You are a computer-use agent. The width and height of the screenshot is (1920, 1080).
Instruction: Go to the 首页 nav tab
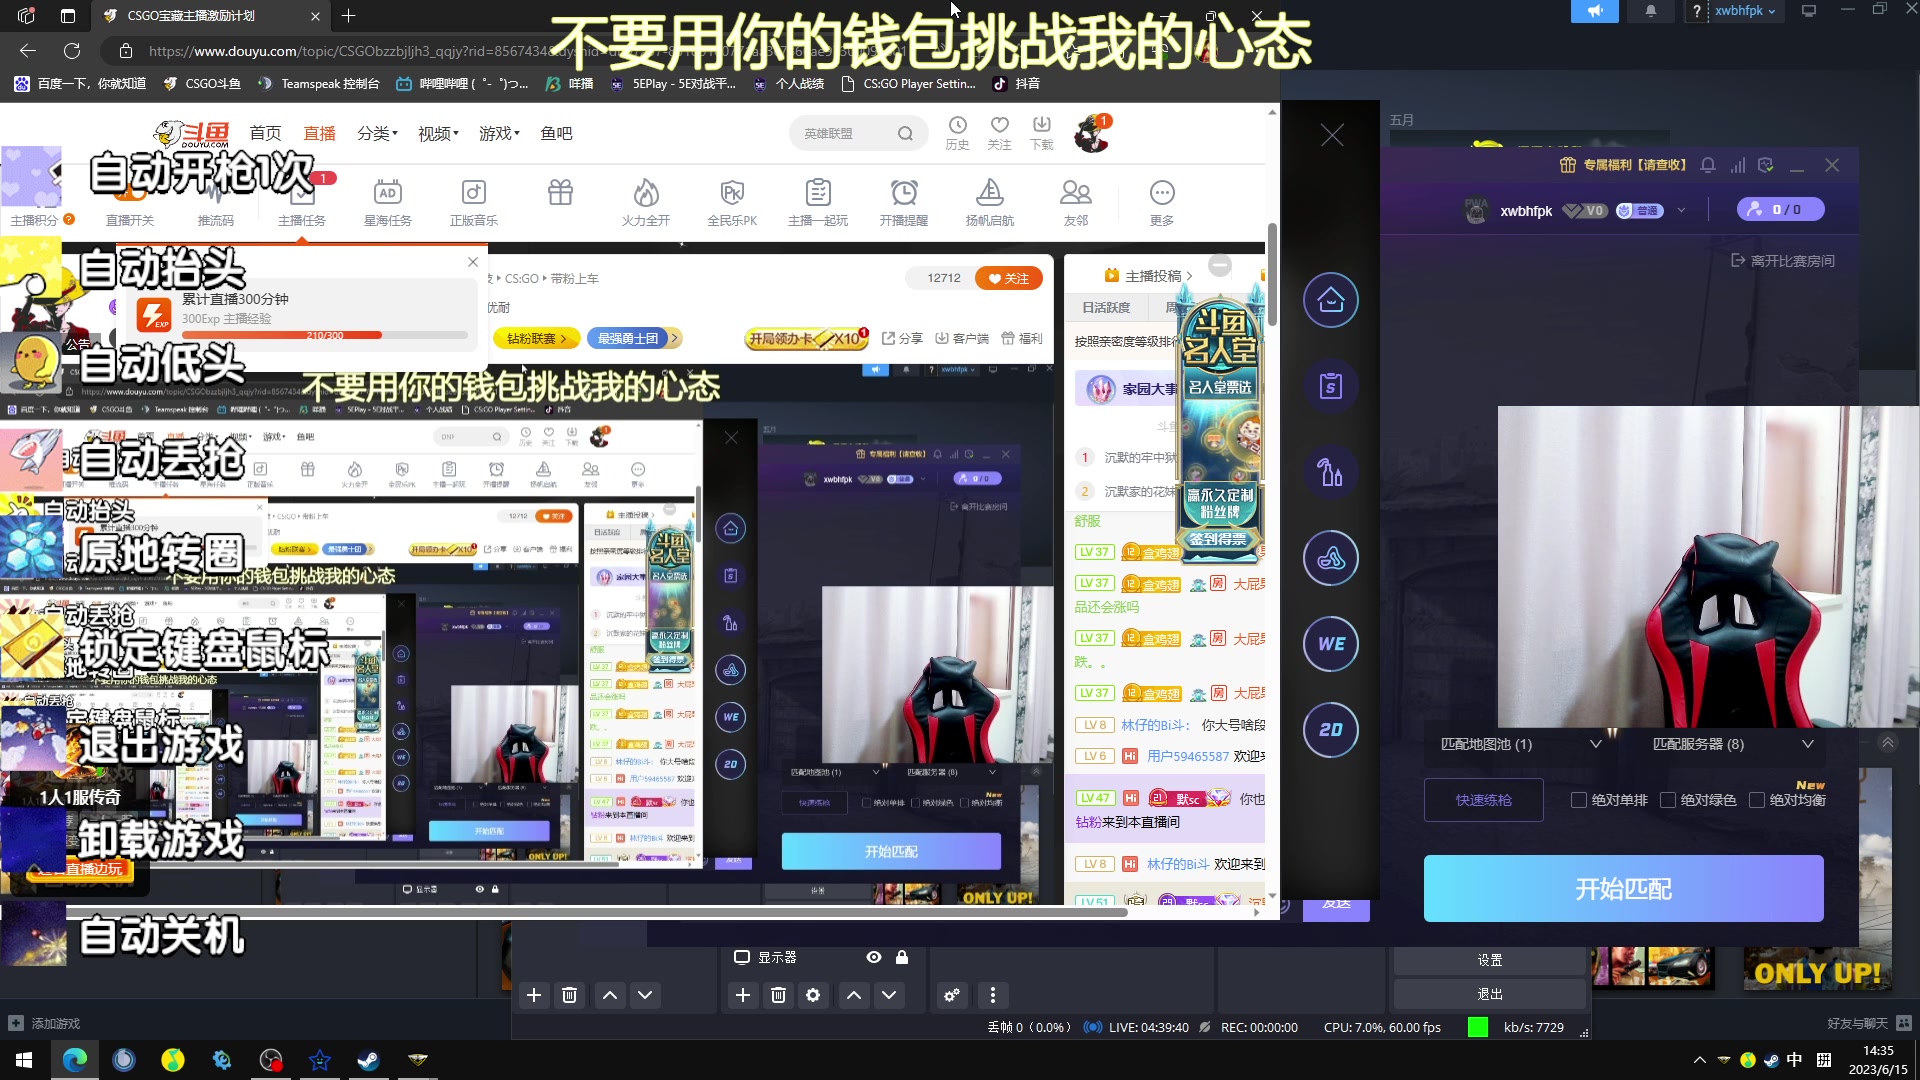[x=265, y=133]
